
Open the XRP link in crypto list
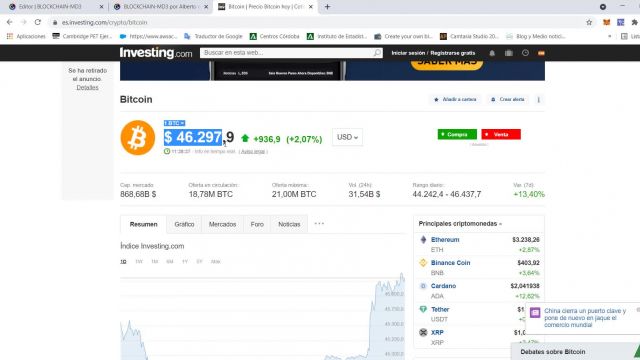[x=437, y=333]
